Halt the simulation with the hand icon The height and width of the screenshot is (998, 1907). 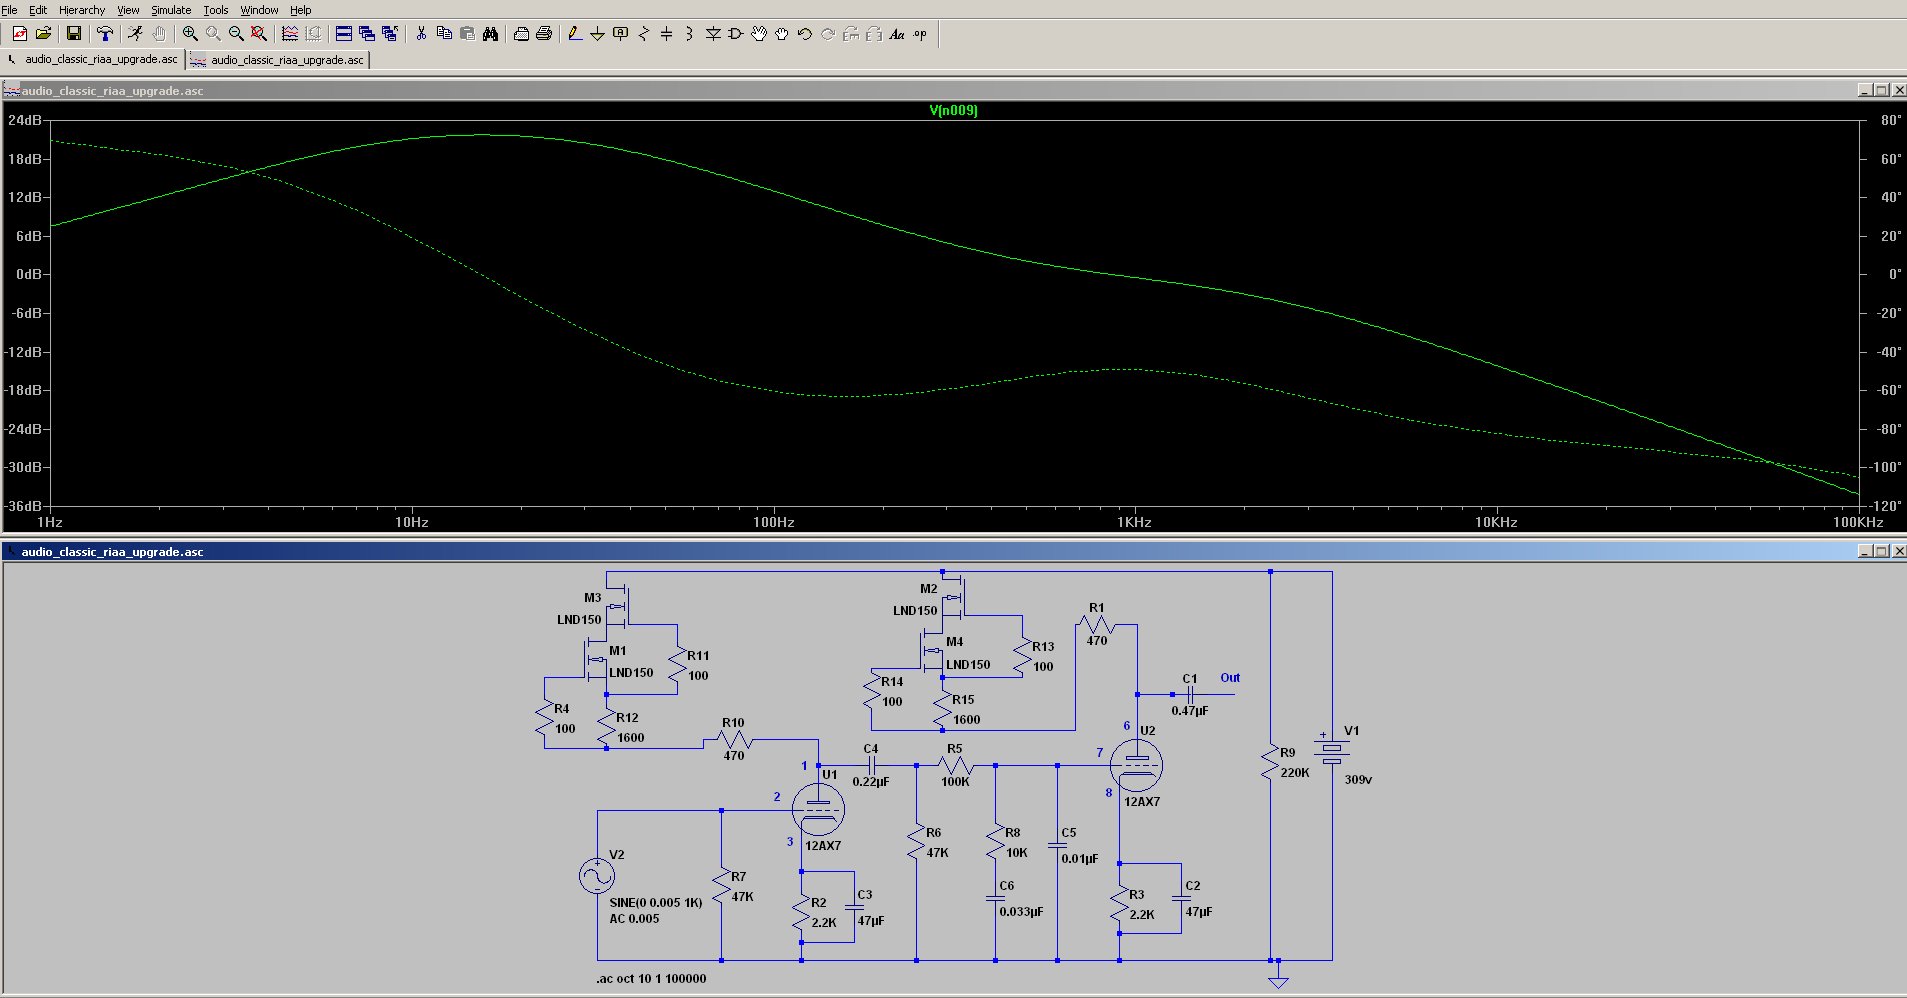pos(158,34)
